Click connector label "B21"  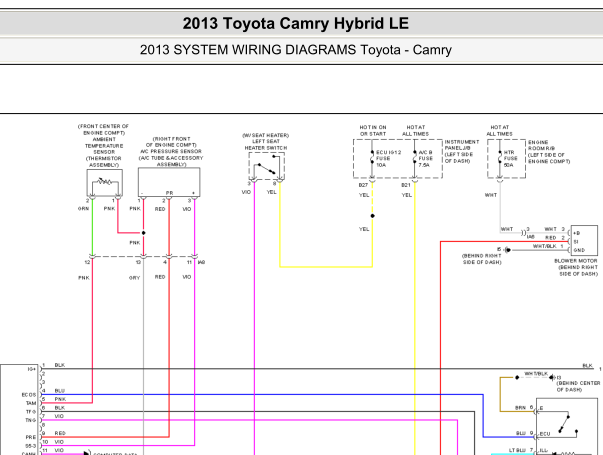click(406, 185)
